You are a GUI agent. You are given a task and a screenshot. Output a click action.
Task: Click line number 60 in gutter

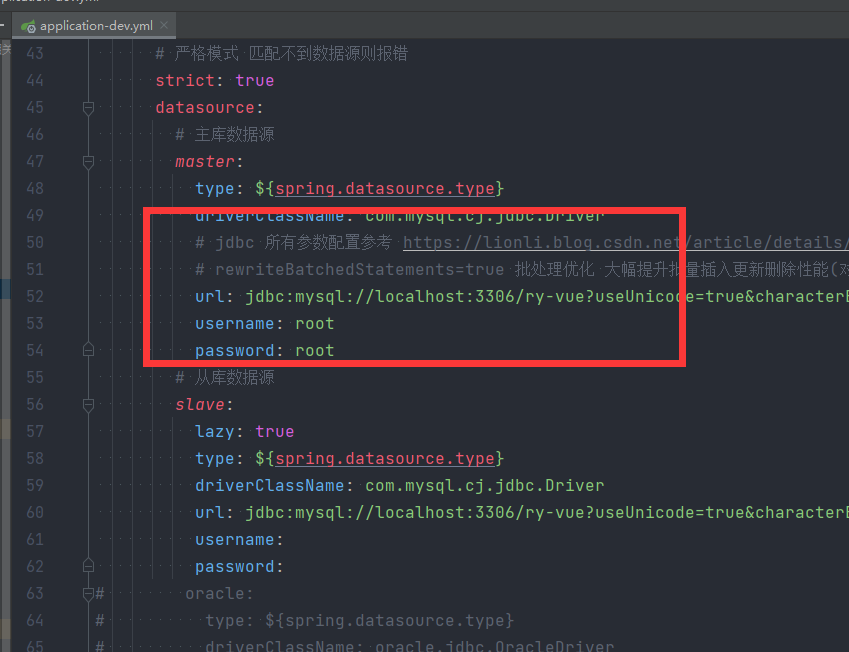coord(35,513)
